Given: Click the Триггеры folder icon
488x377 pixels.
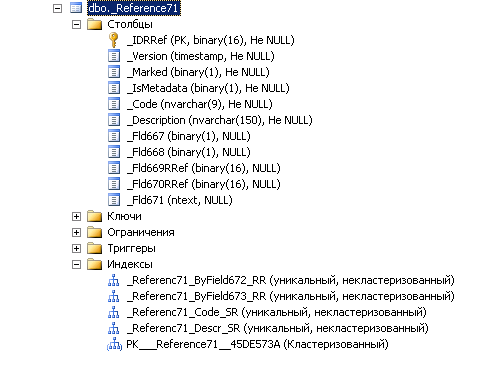Looking at the screenshot, I should coord(94,248).
